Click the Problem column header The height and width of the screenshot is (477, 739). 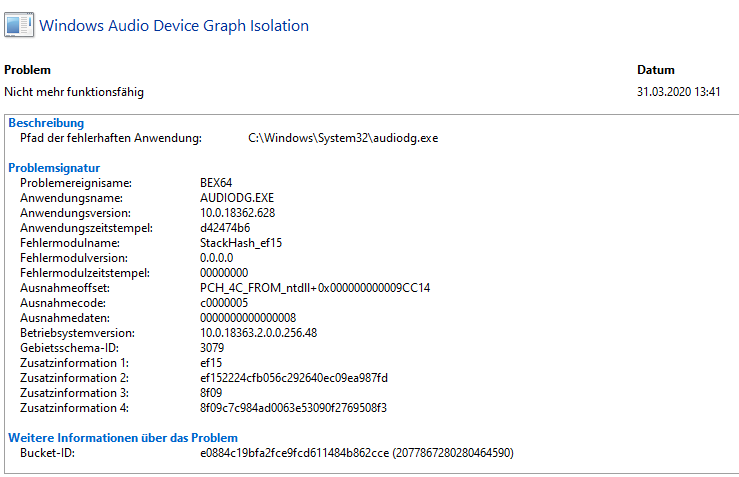tap(27, 70)
